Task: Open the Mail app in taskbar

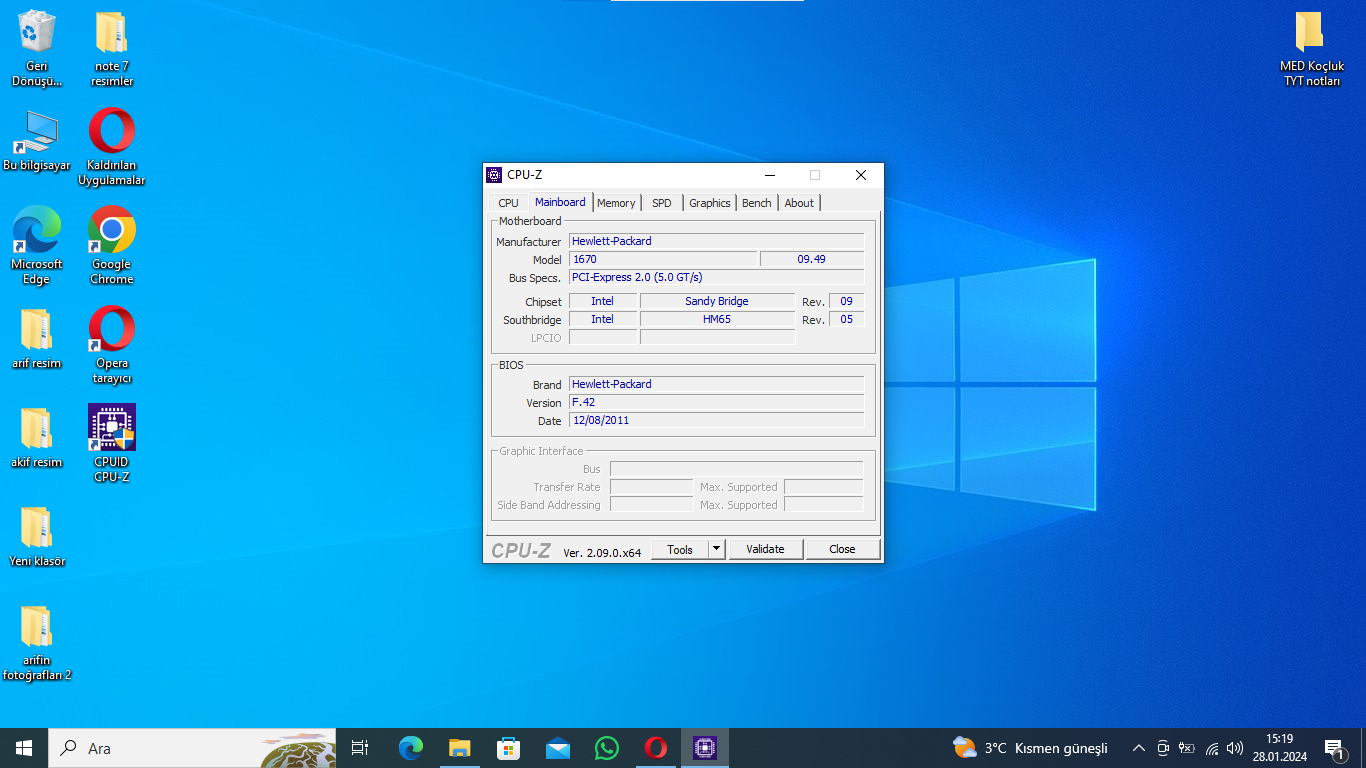Action: pos(557,748)
